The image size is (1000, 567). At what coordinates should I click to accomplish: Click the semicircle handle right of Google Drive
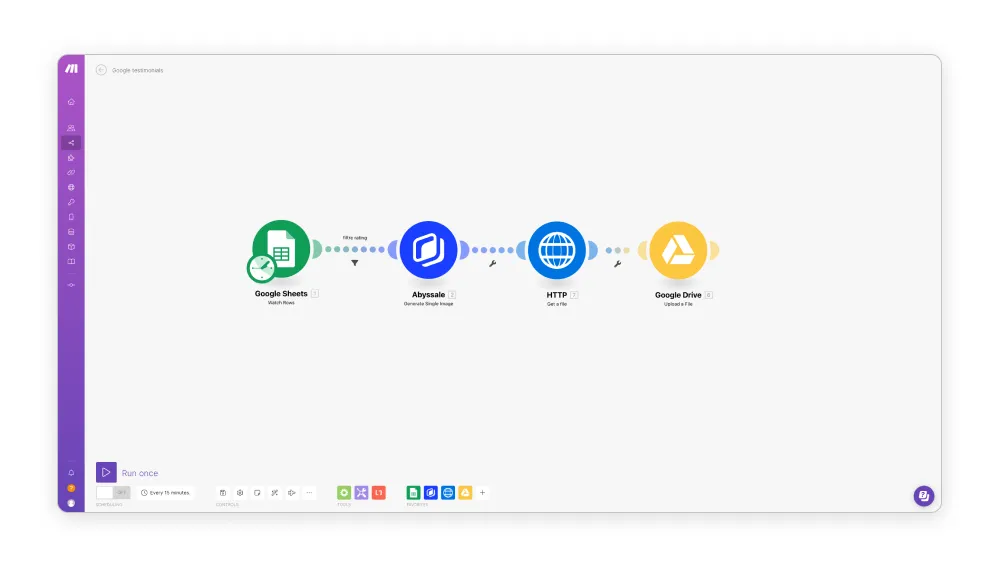click(714, 250)
